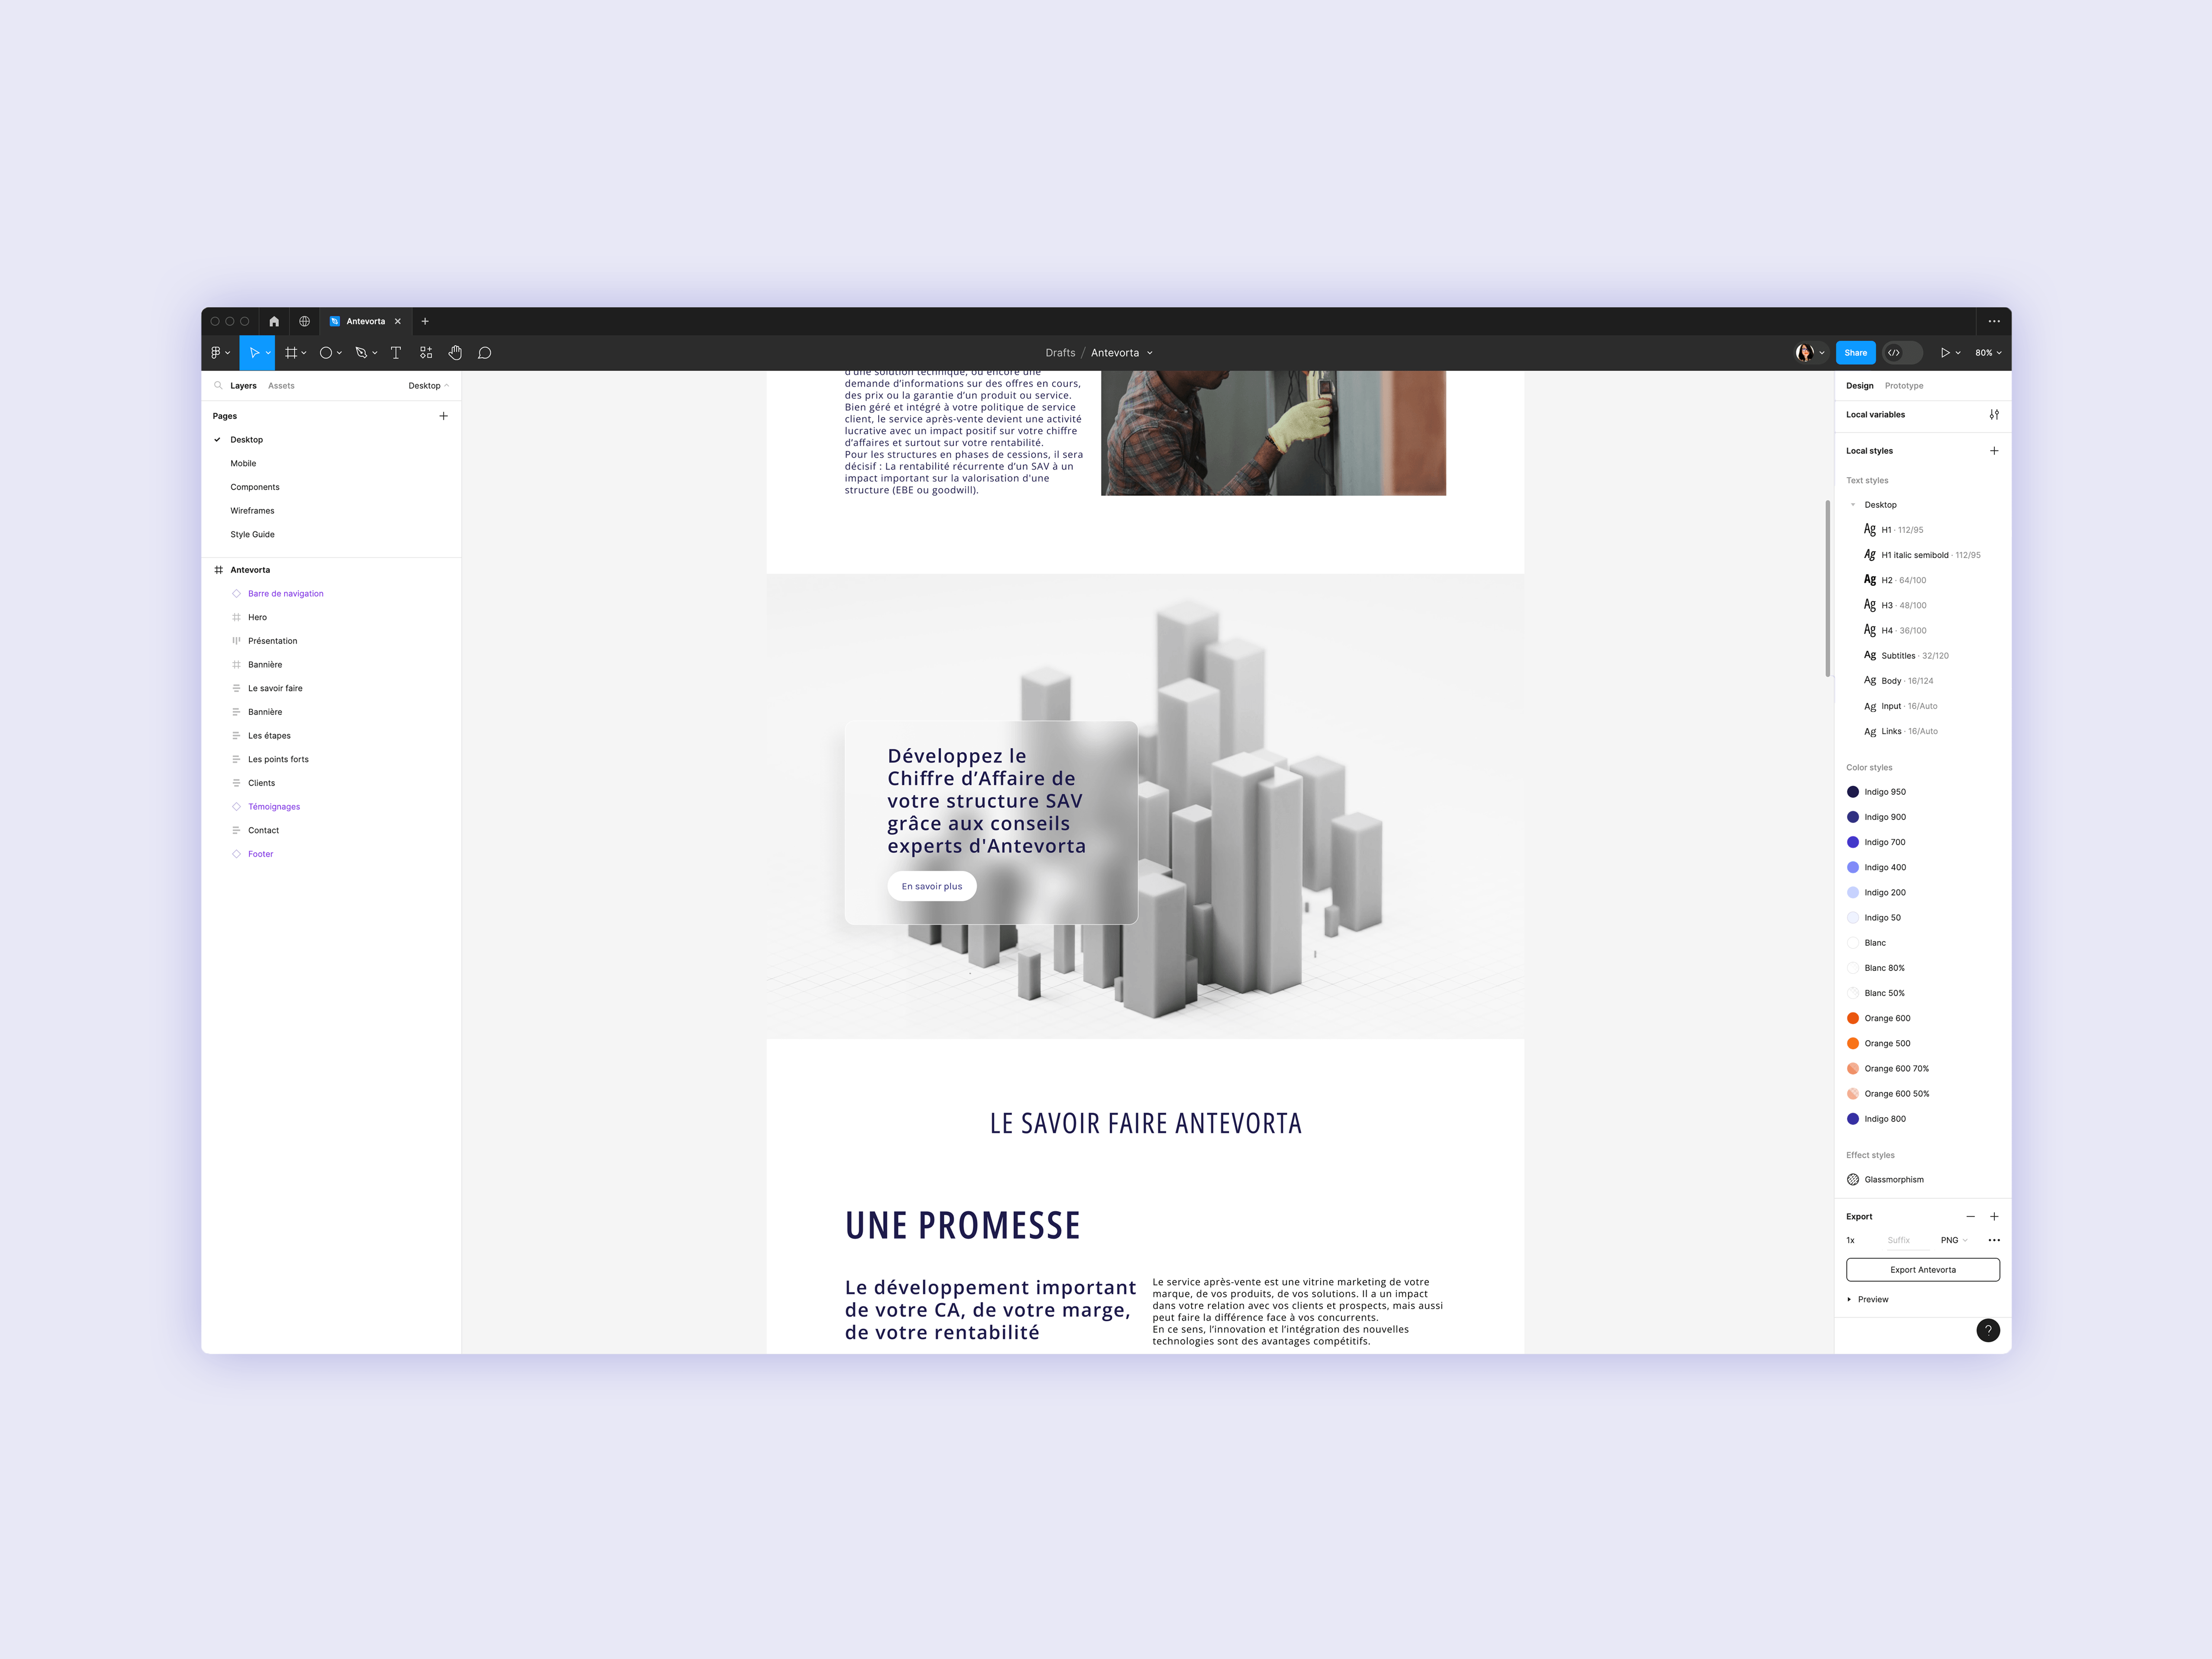Select the Frame tool
Image resolution: width=2212 pixels, height=1659 pixels.
[291, 353]
